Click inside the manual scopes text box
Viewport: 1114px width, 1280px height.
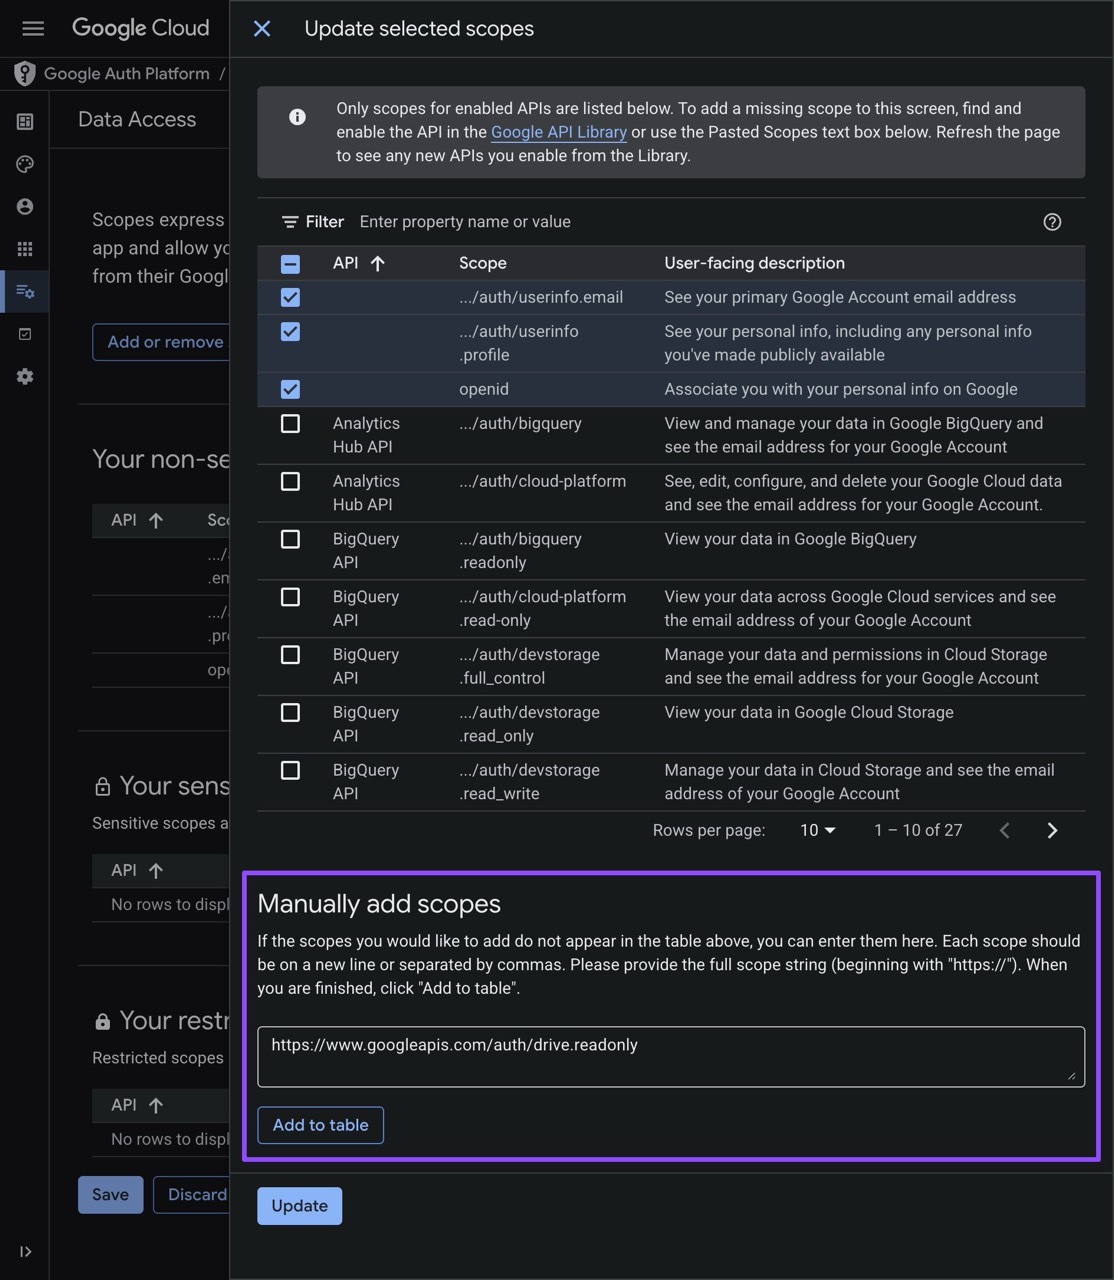(670, 1055)
